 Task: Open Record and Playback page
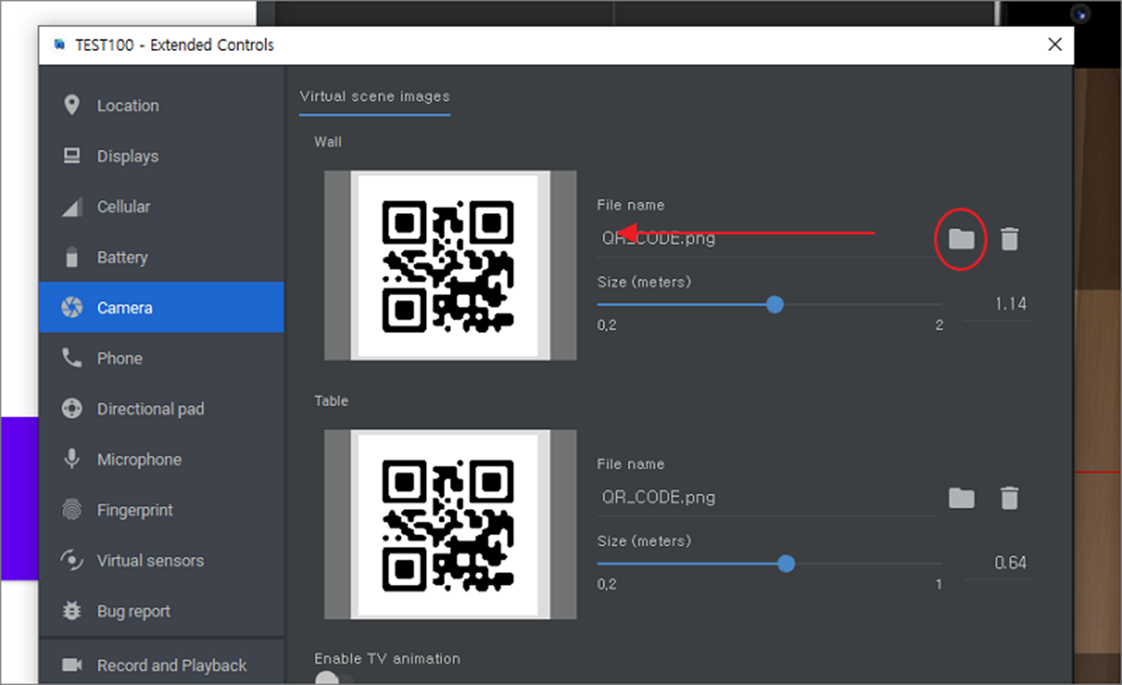tap(162, 665)
